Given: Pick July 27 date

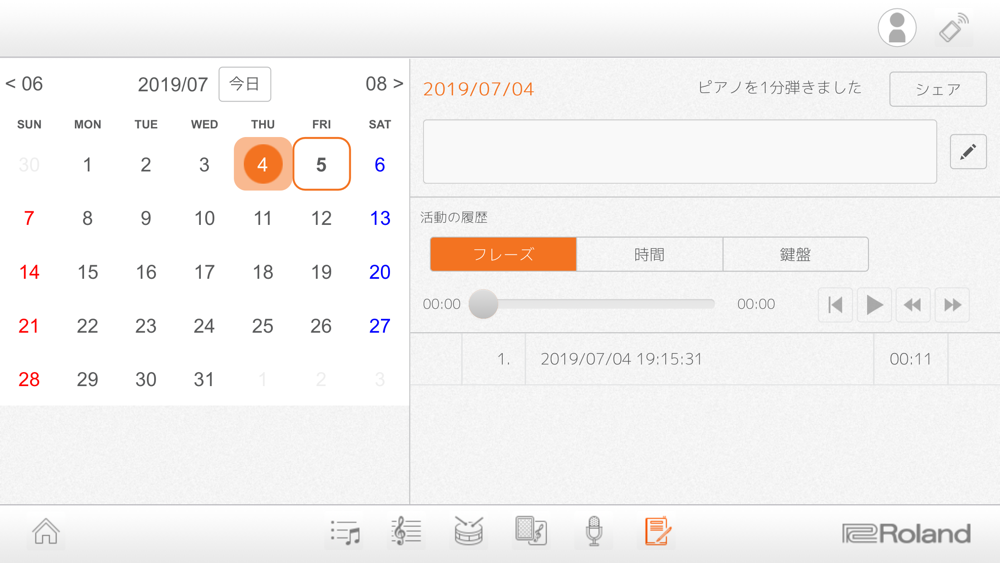Looking at the screenshot, I should coord(379,326).
